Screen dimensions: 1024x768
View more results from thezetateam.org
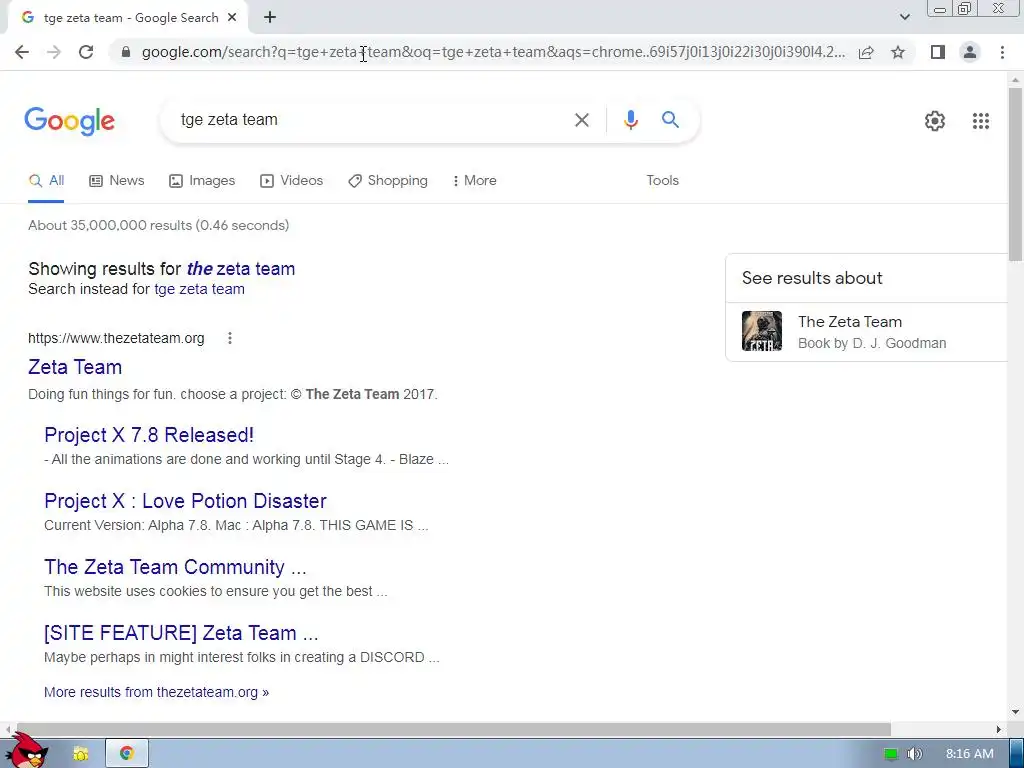[x=156, y=692]
